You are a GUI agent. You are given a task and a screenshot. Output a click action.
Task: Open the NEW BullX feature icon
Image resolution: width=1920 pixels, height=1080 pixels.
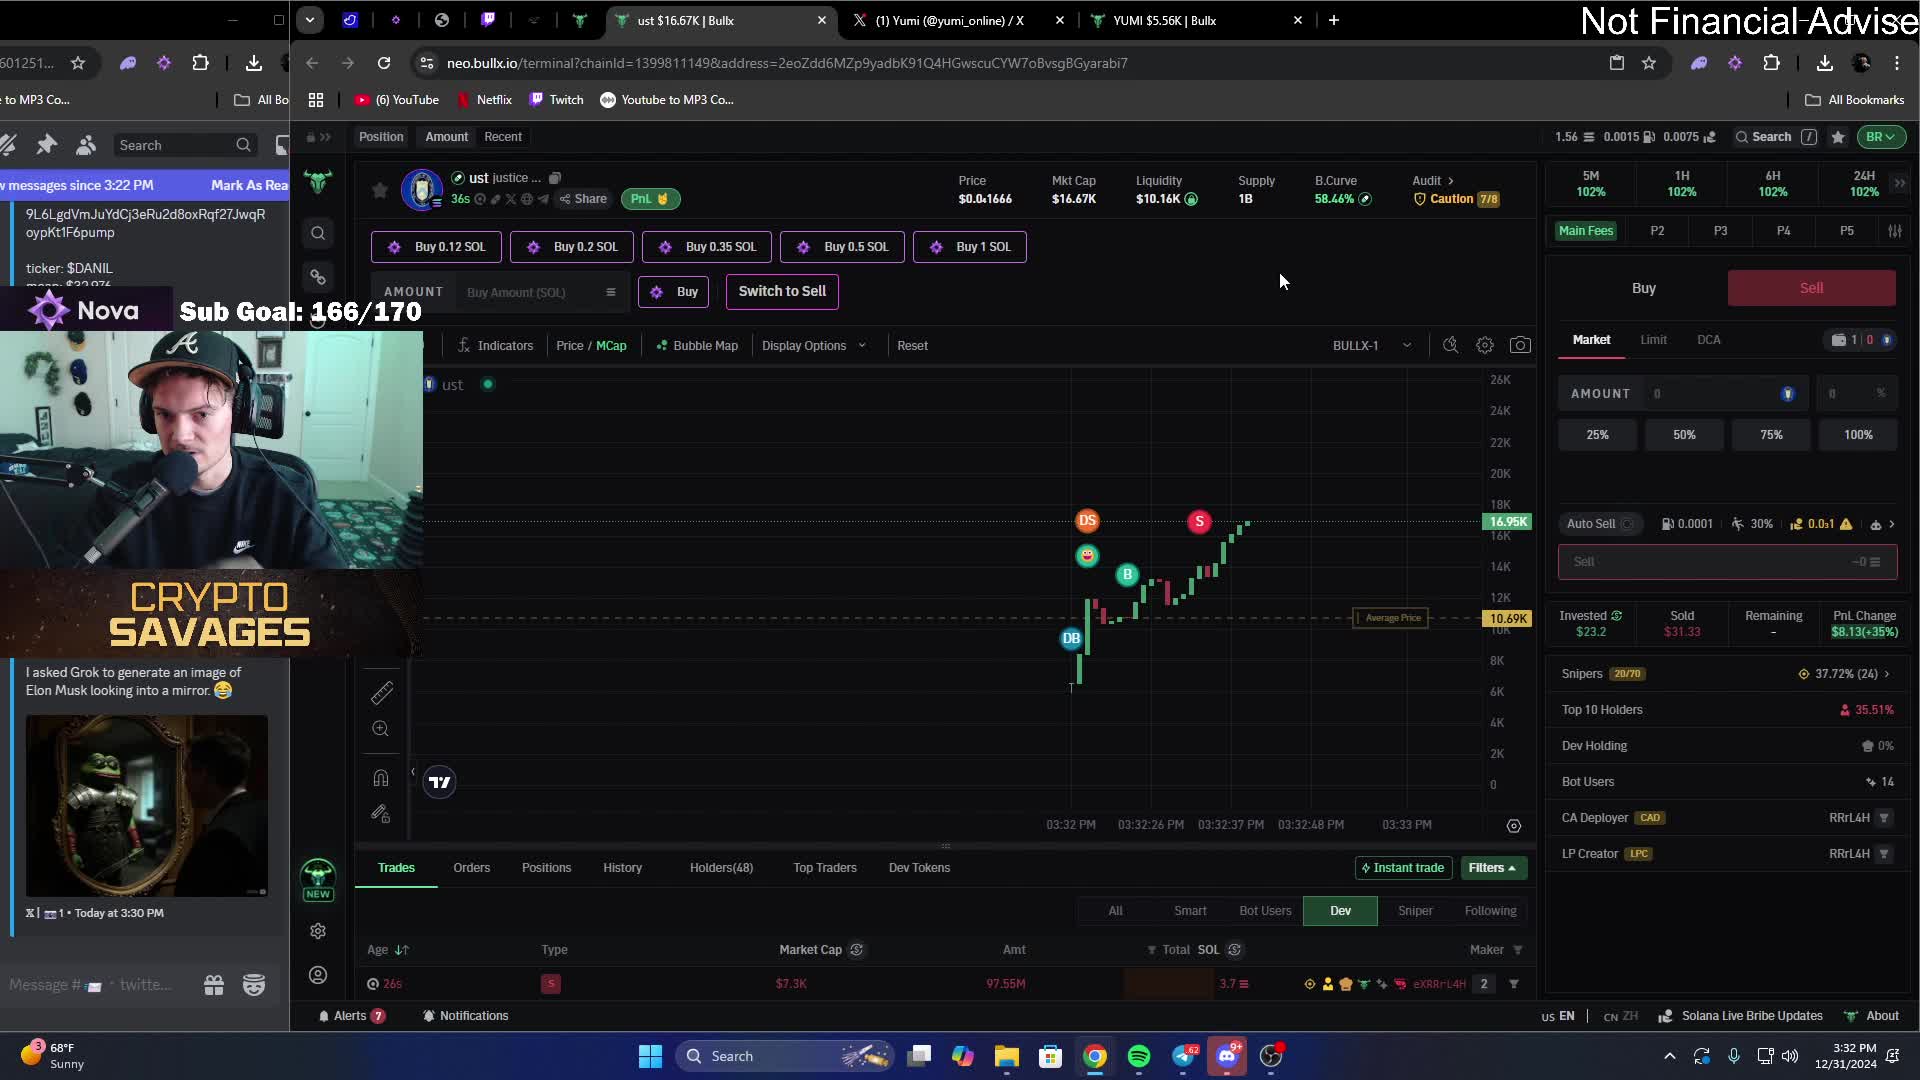[x=318, y=880]
